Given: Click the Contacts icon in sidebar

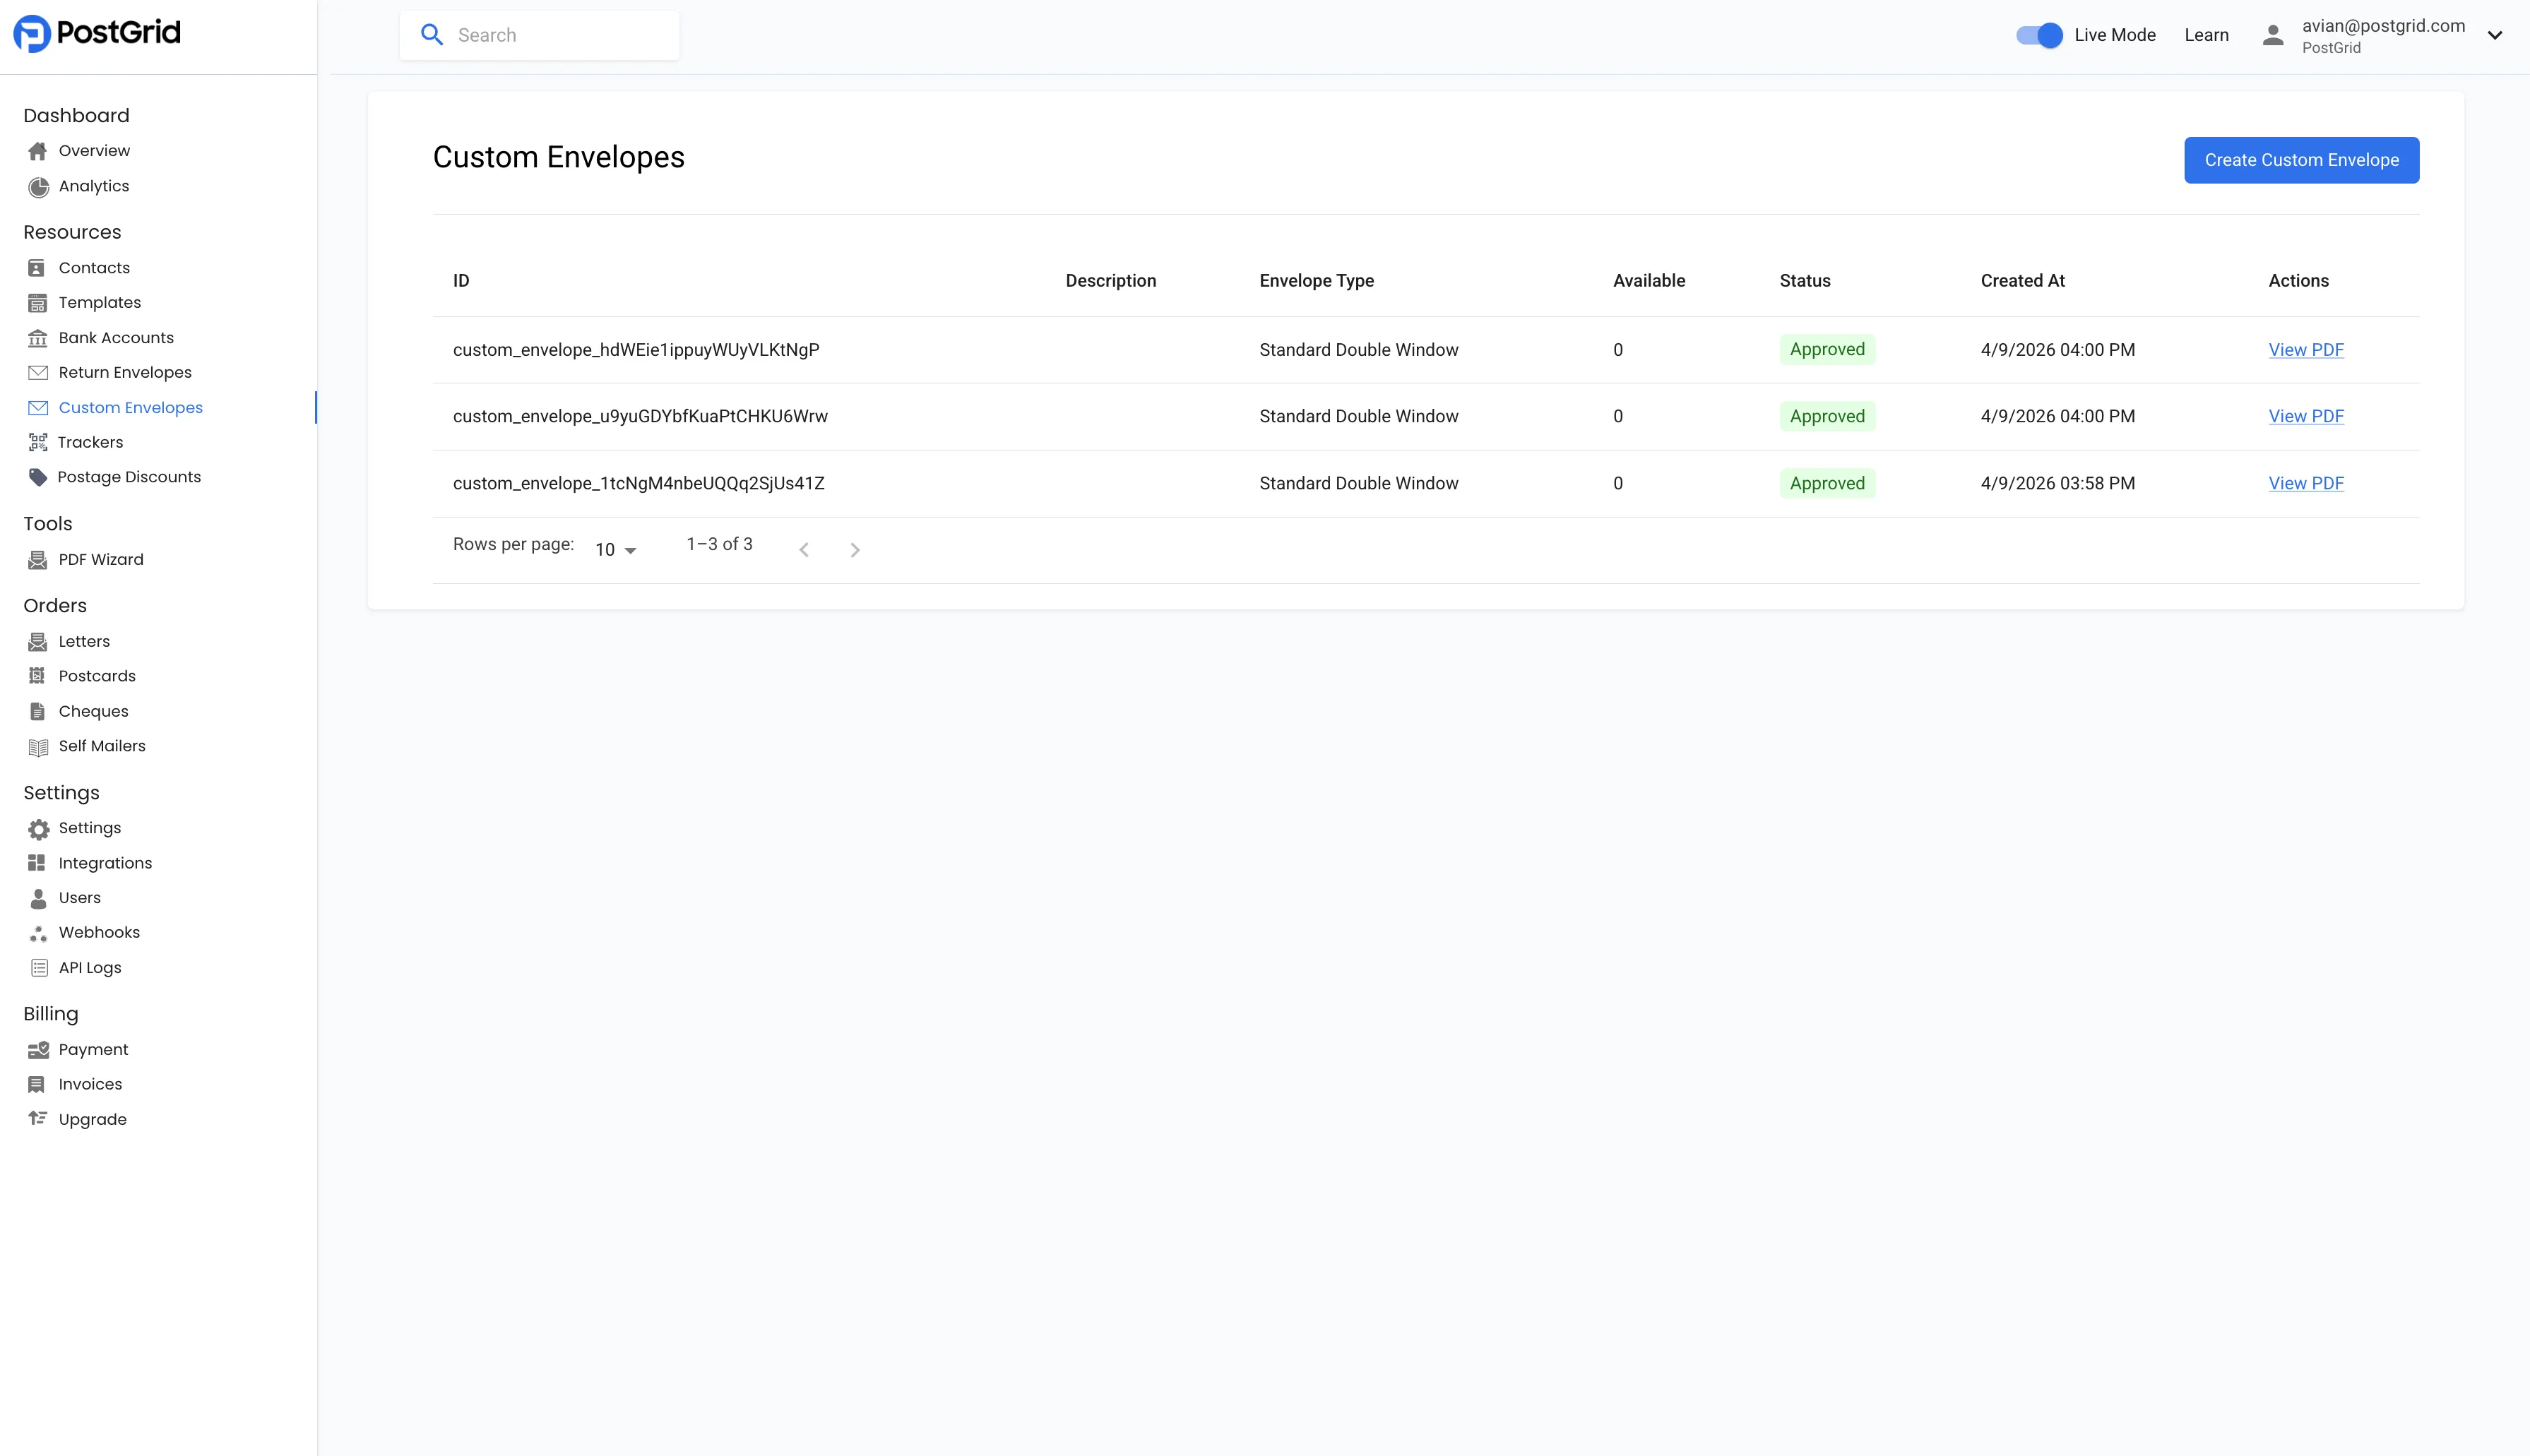Looking at the screenshot, I should coord(37,268).
